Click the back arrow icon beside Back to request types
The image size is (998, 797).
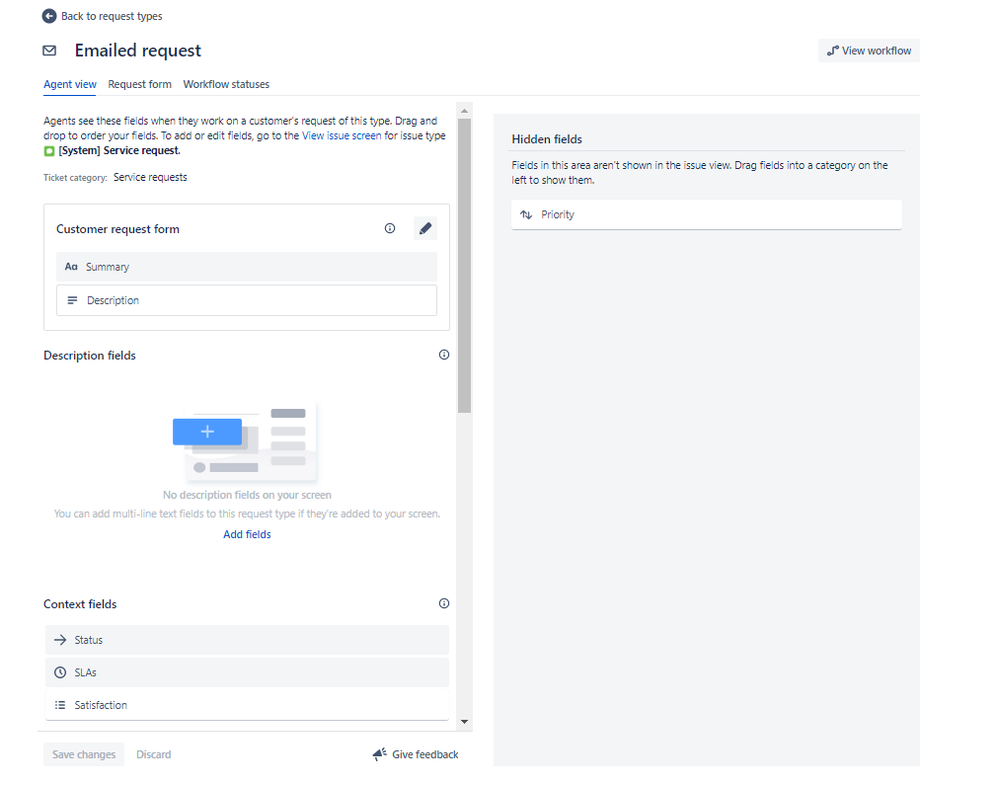coord(49,16)
